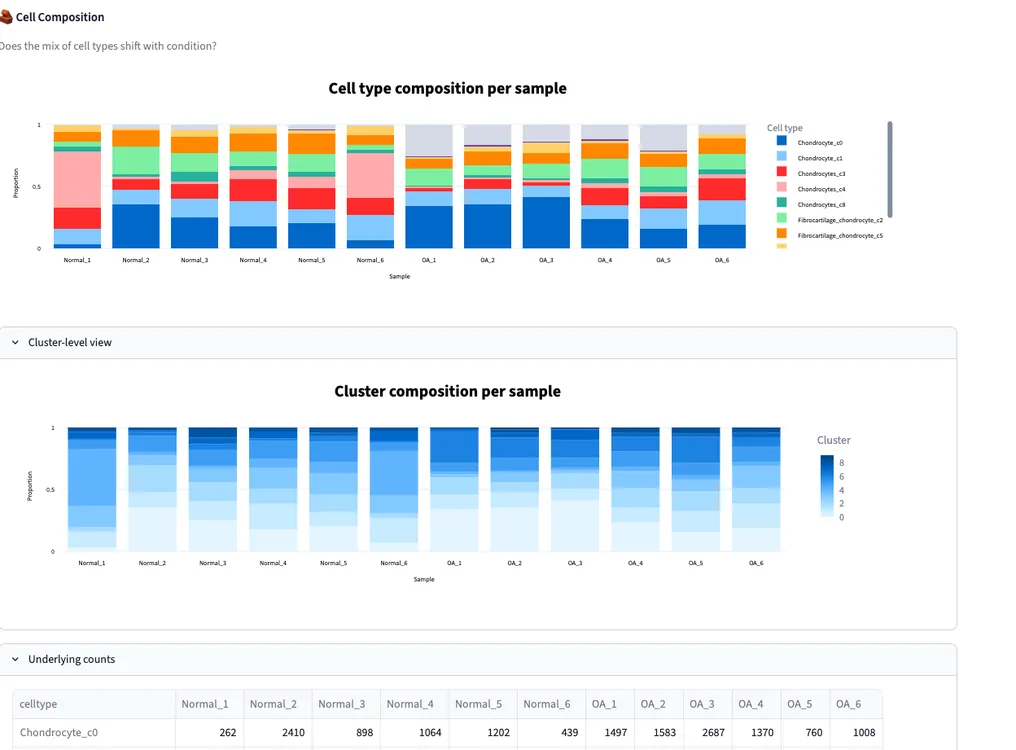Click the "Cell type" legend title
Viewport: 1016px width, 750px height.
[784, 128]
